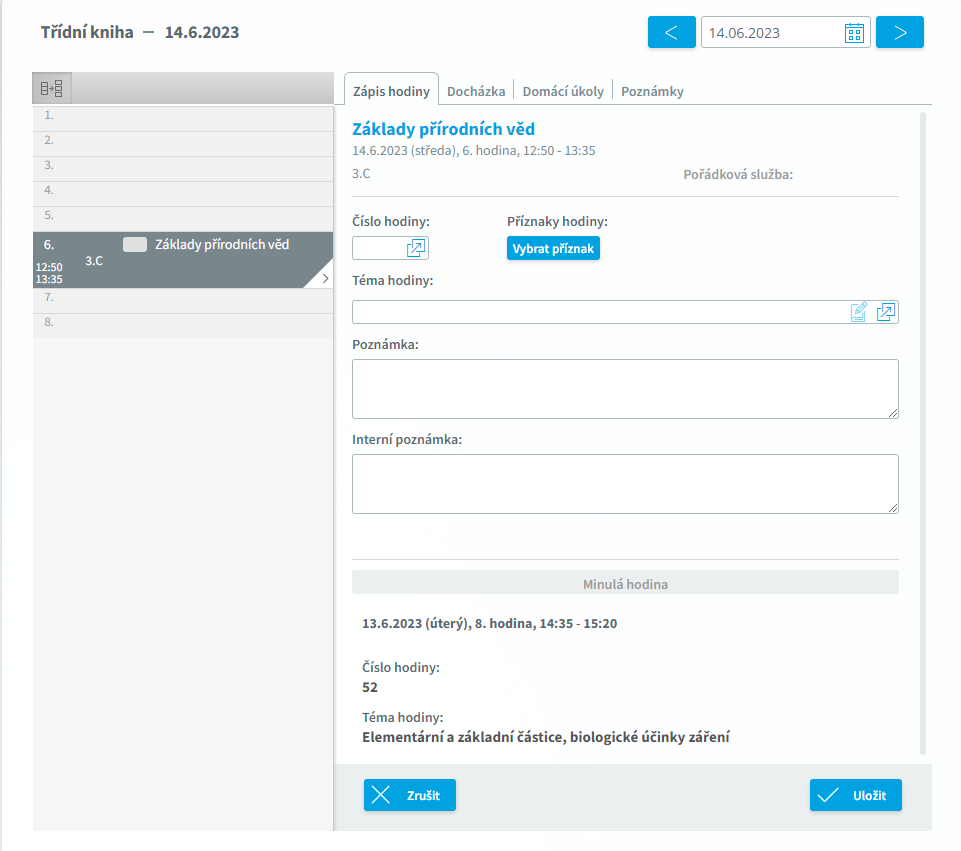Open the topic picker icon in Téma hodiny

coord(886,312)
